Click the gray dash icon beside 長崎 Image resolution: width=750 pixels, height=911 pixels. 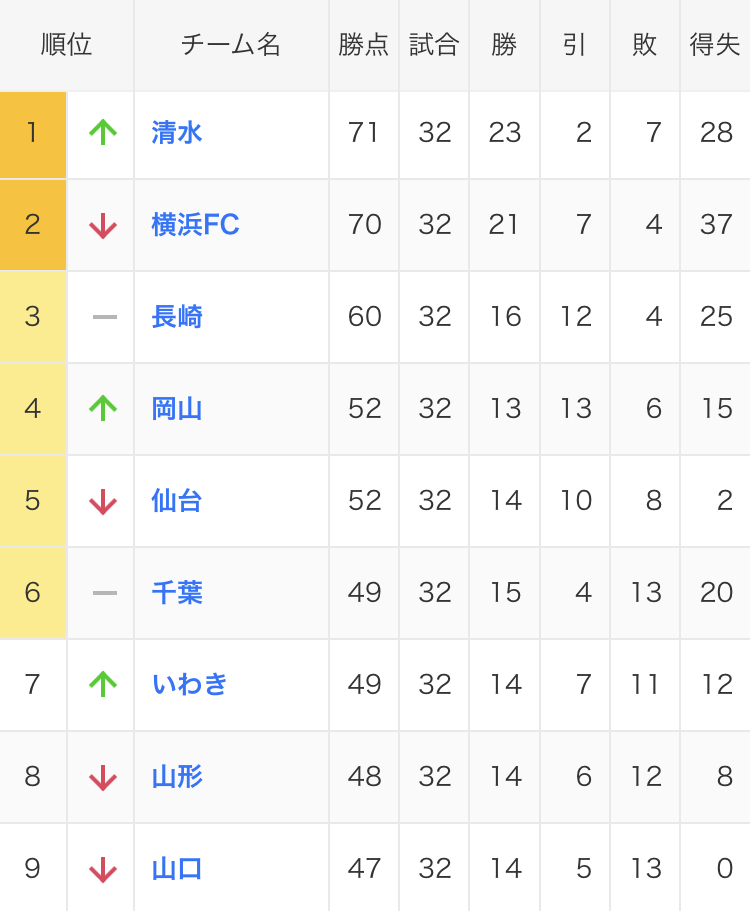tap(104, 317)
